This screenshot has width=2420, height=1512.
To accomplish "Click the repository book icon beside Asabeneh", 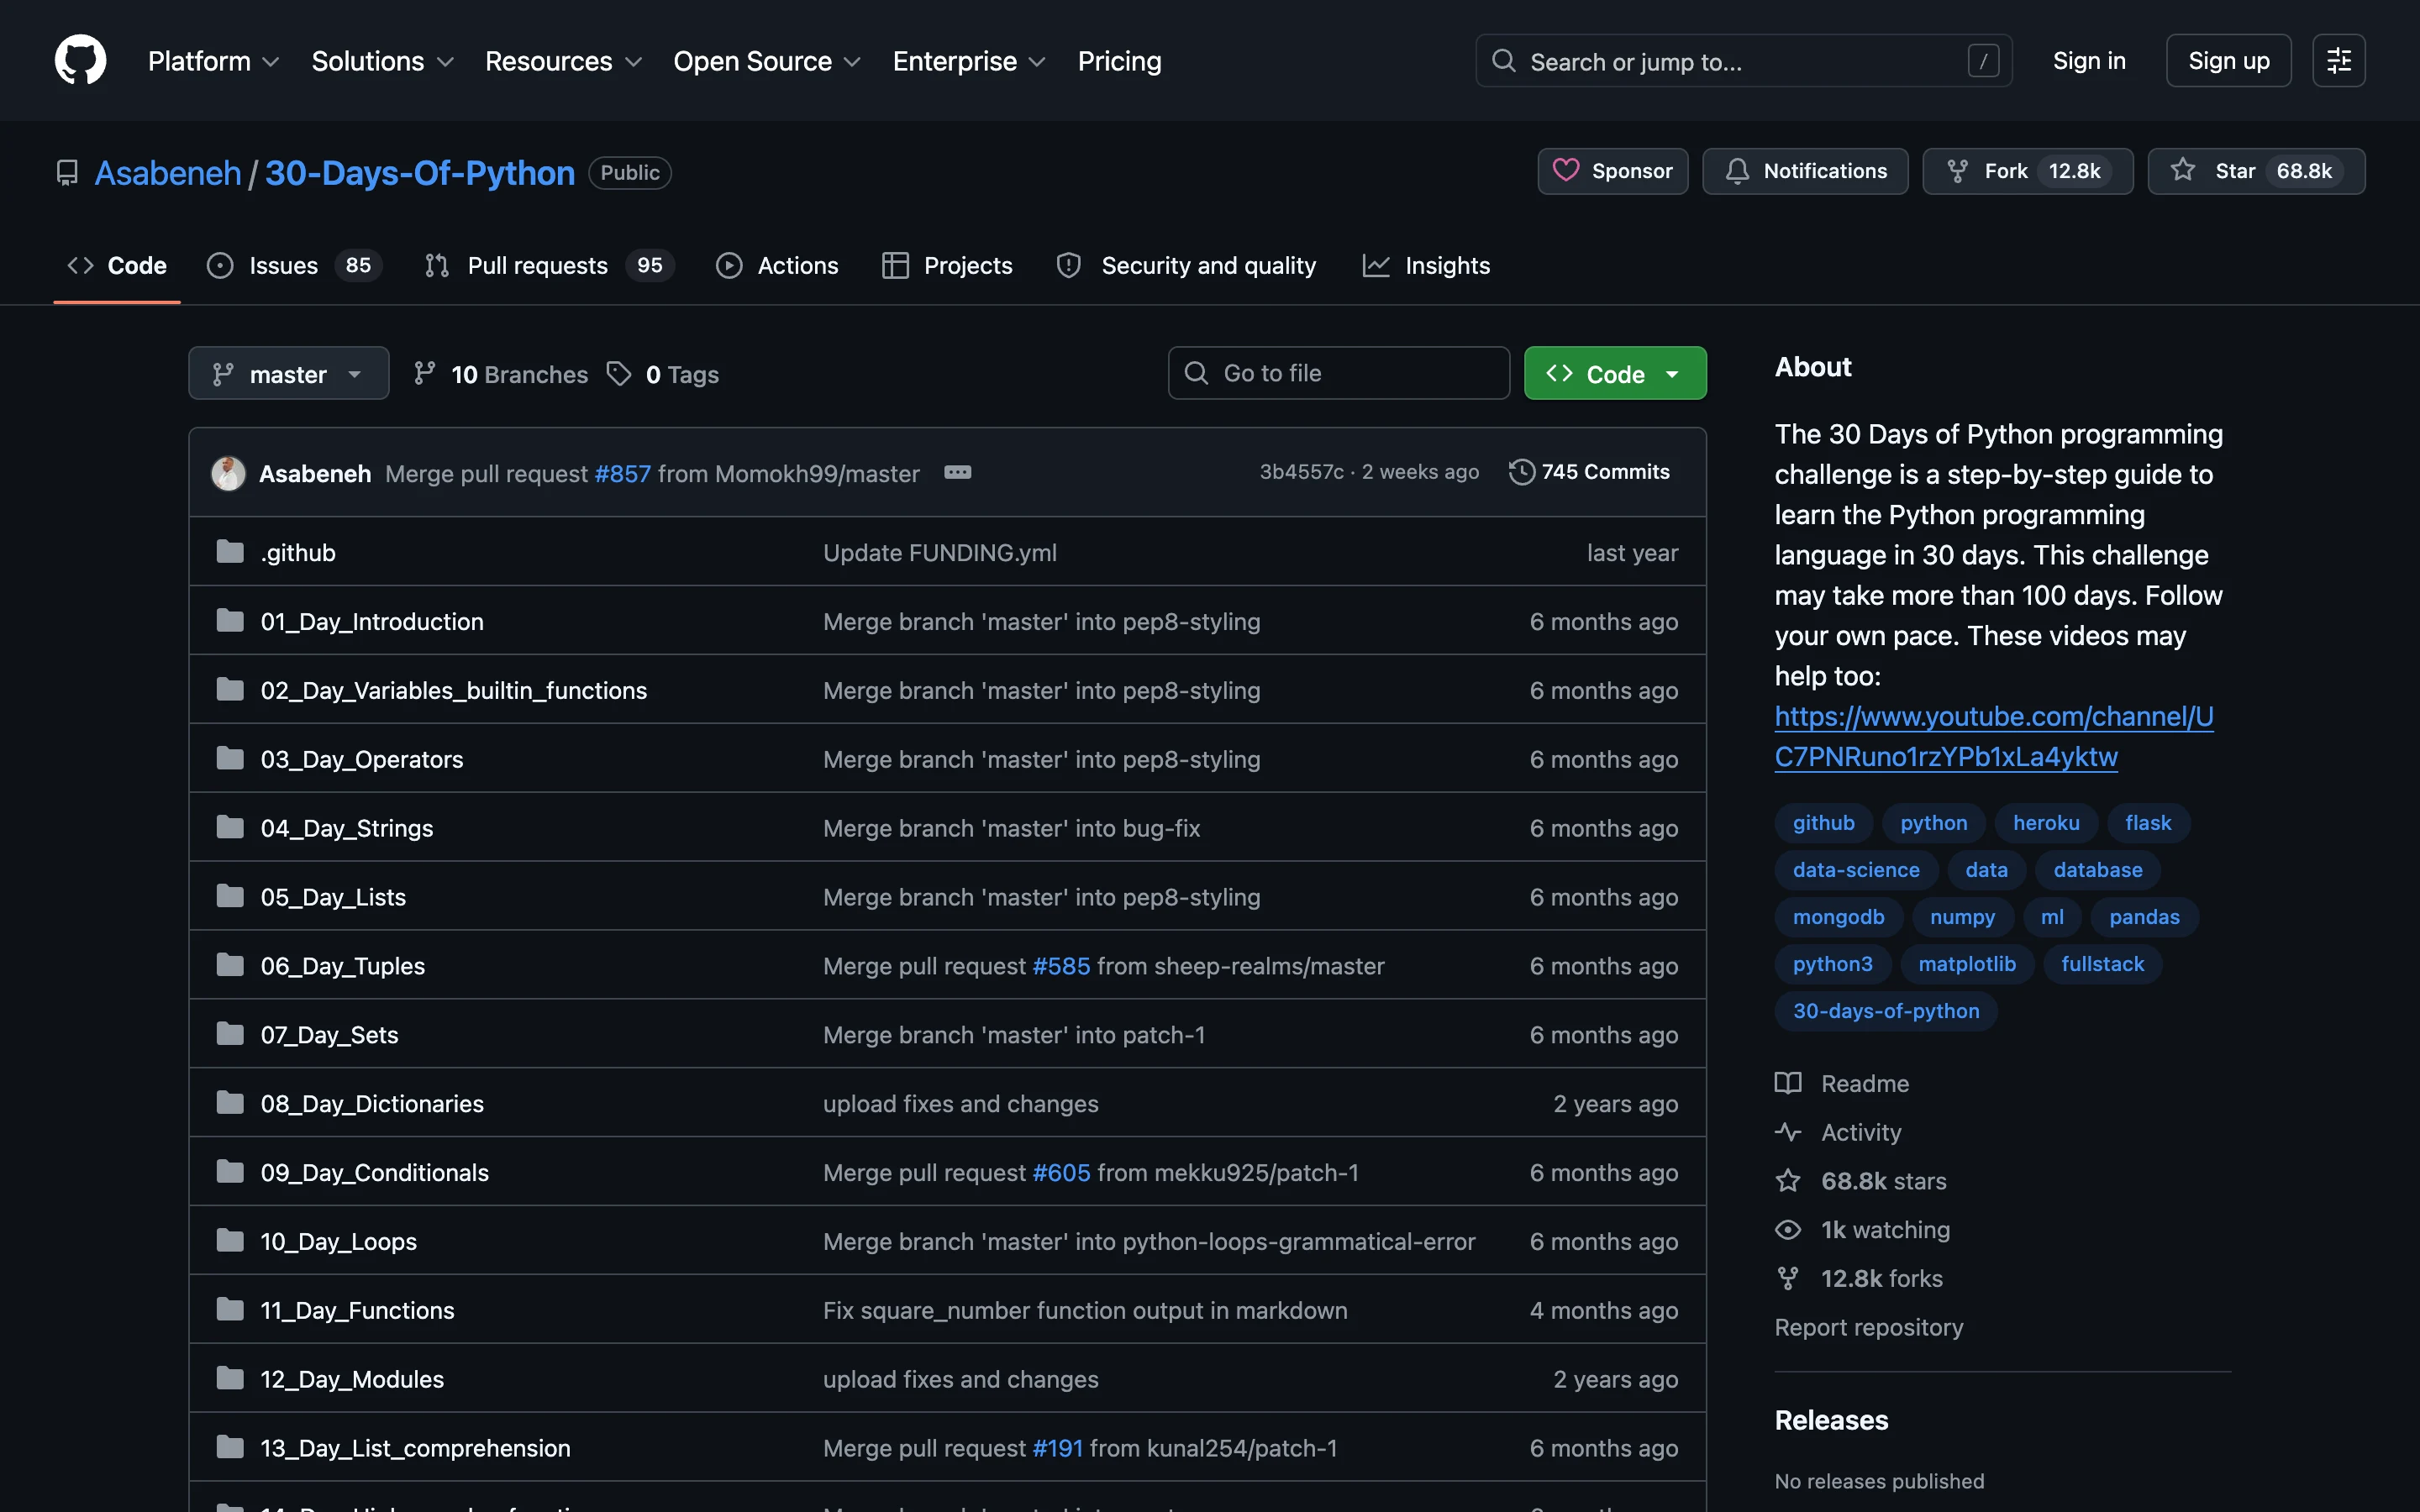I will pyautogui.click(x=67, y=173).
